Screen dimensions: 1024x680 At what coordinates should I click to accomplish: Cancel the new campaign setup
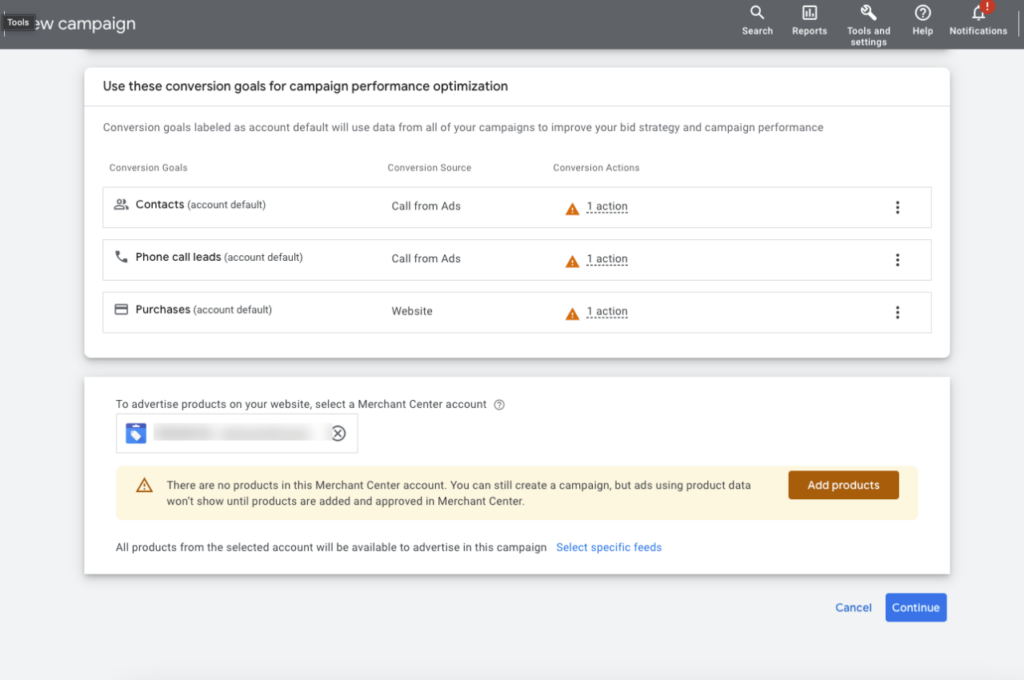point(853,607)
